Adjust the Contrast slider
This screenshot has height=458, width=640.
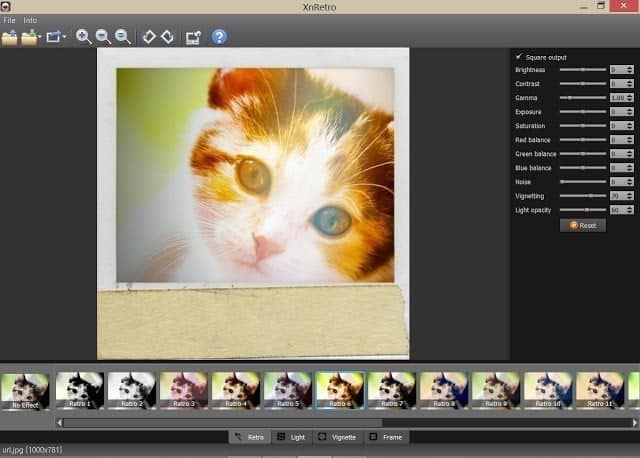(583, 84)
